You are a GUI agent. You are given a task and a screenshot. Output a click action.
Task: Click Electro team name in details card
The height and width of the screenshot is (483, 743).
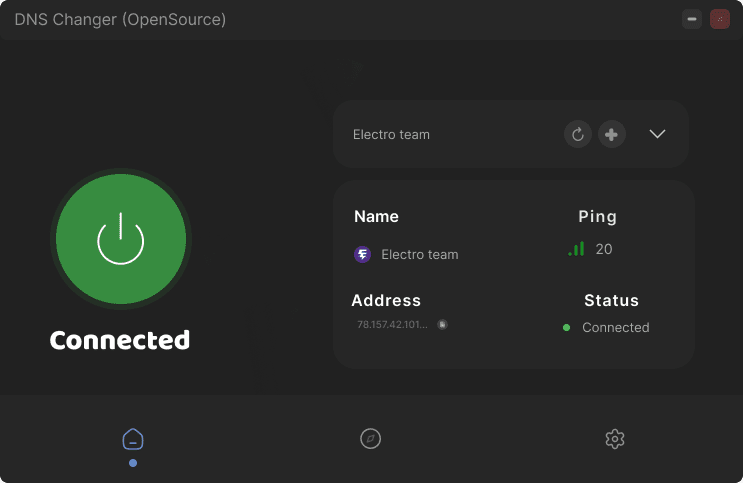click(x=420, y=255)
